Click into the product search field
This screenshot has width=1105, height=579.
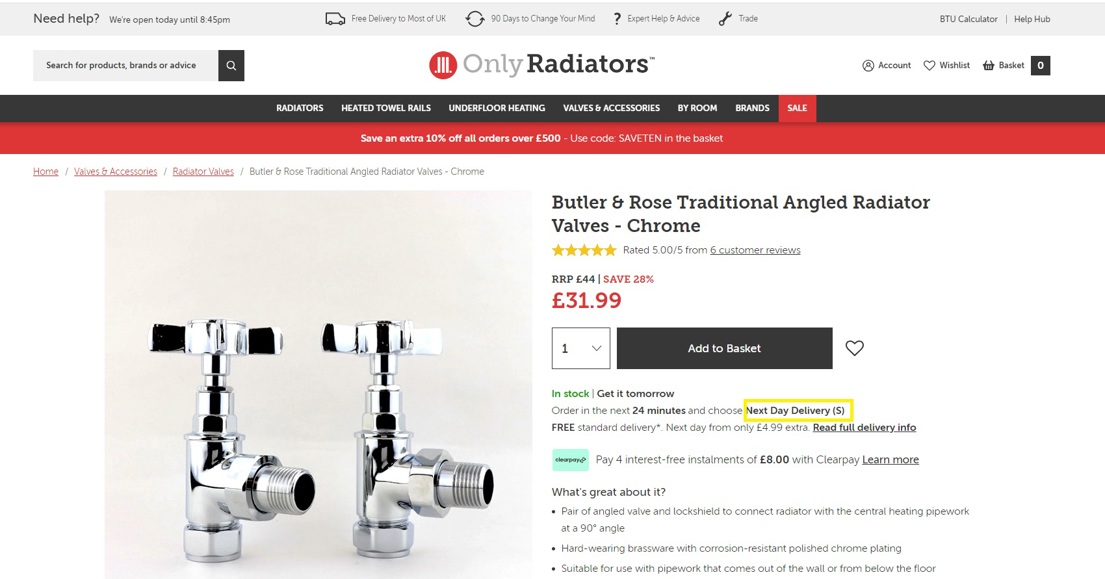125,66
